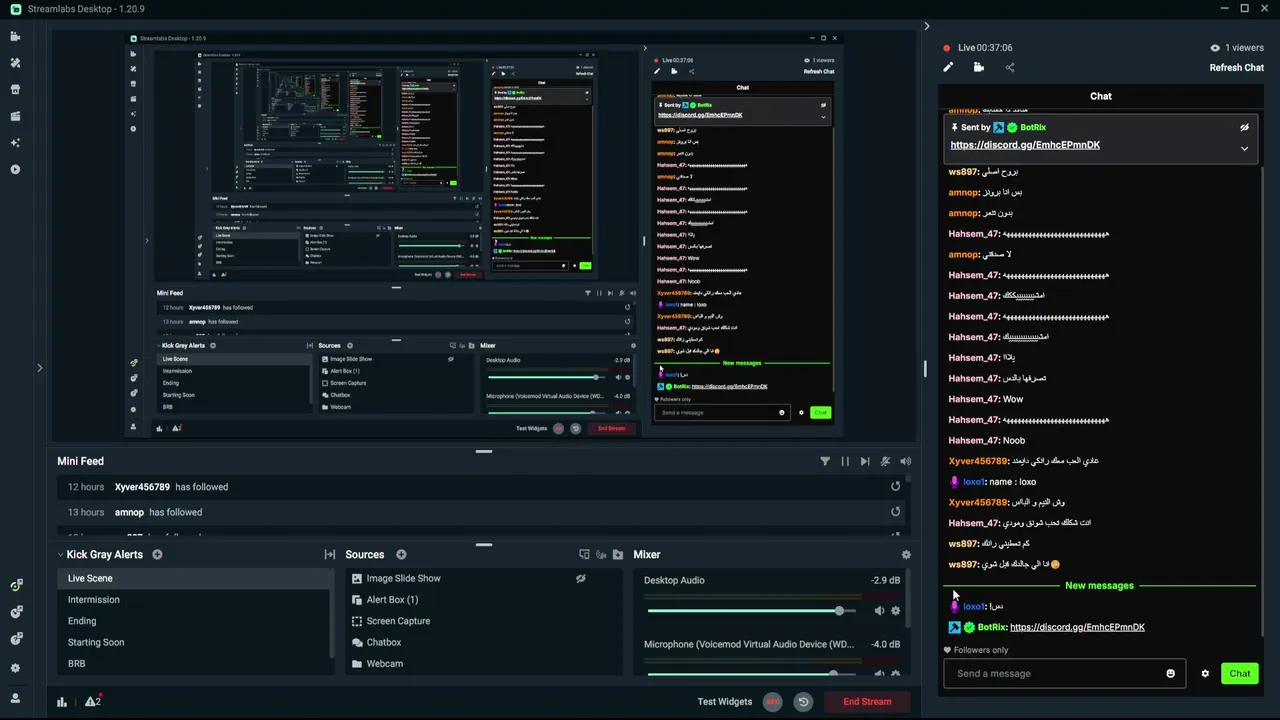Expand the pinned message chevron
This screenshot has width=1280, height=720.
(x=1244, y=149)
